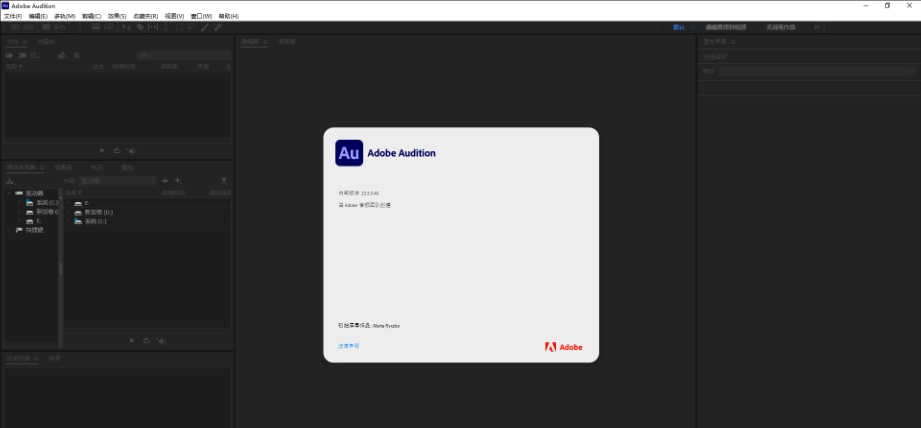The image size is (921, 428).
Task: Open the 窗口(W) menu
Action: click(201, 16)
